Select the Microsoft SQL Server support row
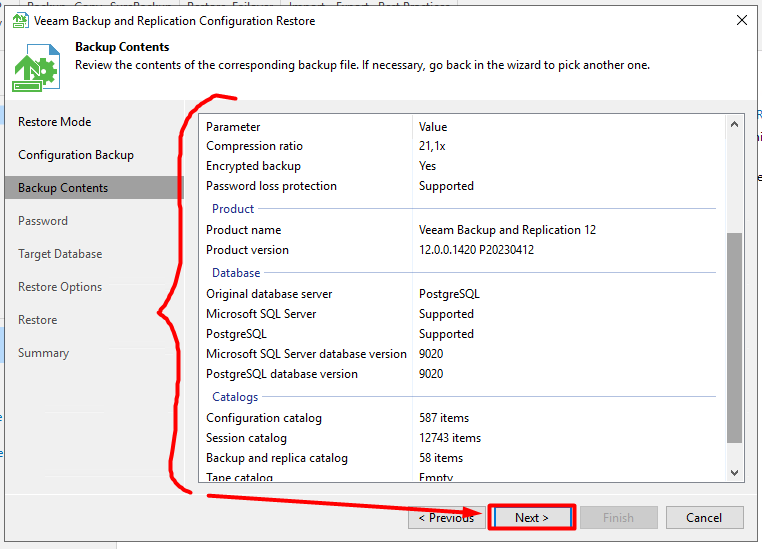 click(x=462, y=314)
